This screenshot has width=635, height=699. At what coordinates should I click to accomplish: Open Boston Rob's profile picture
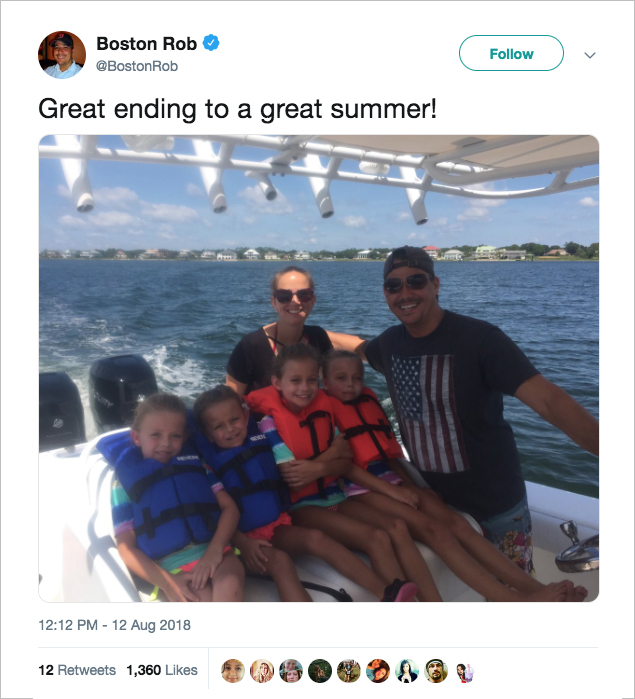point(62,54)
